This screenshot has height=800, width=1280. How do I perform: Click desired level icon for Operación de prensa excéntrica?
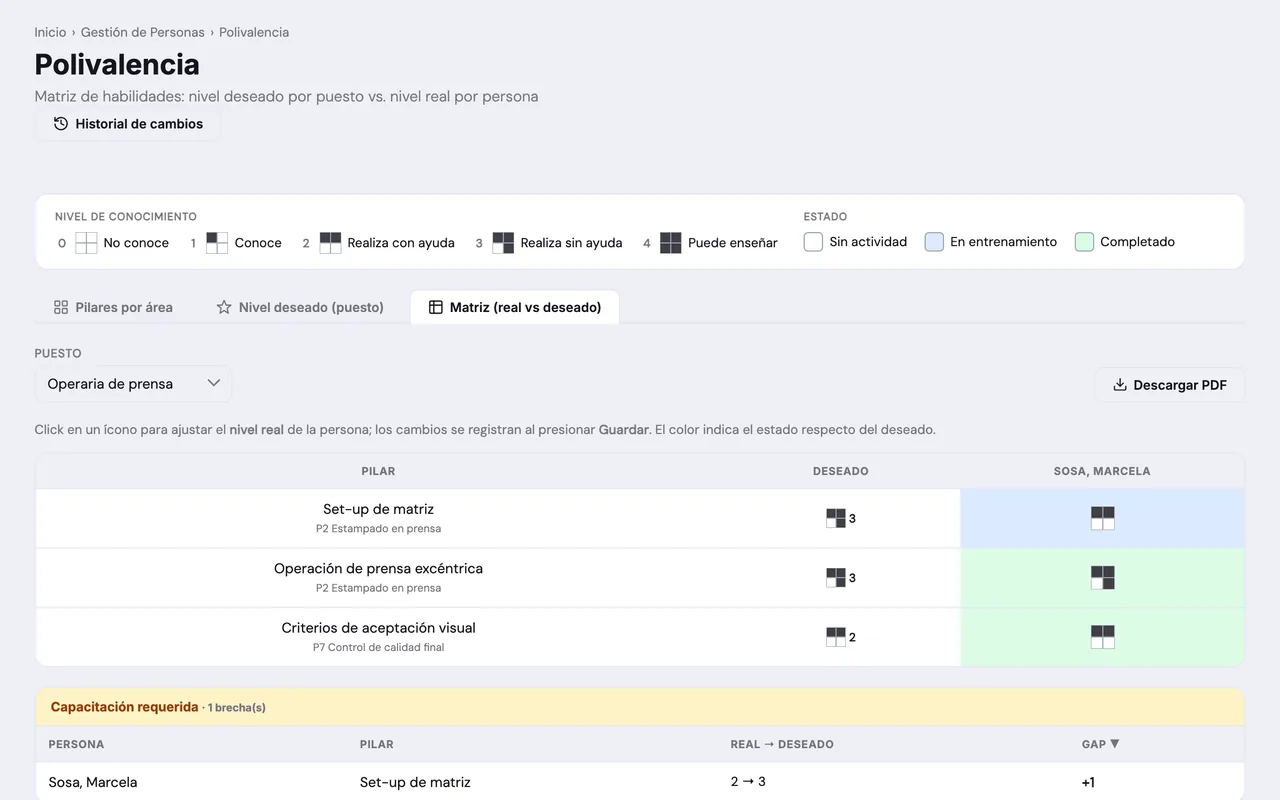point(835,578)
